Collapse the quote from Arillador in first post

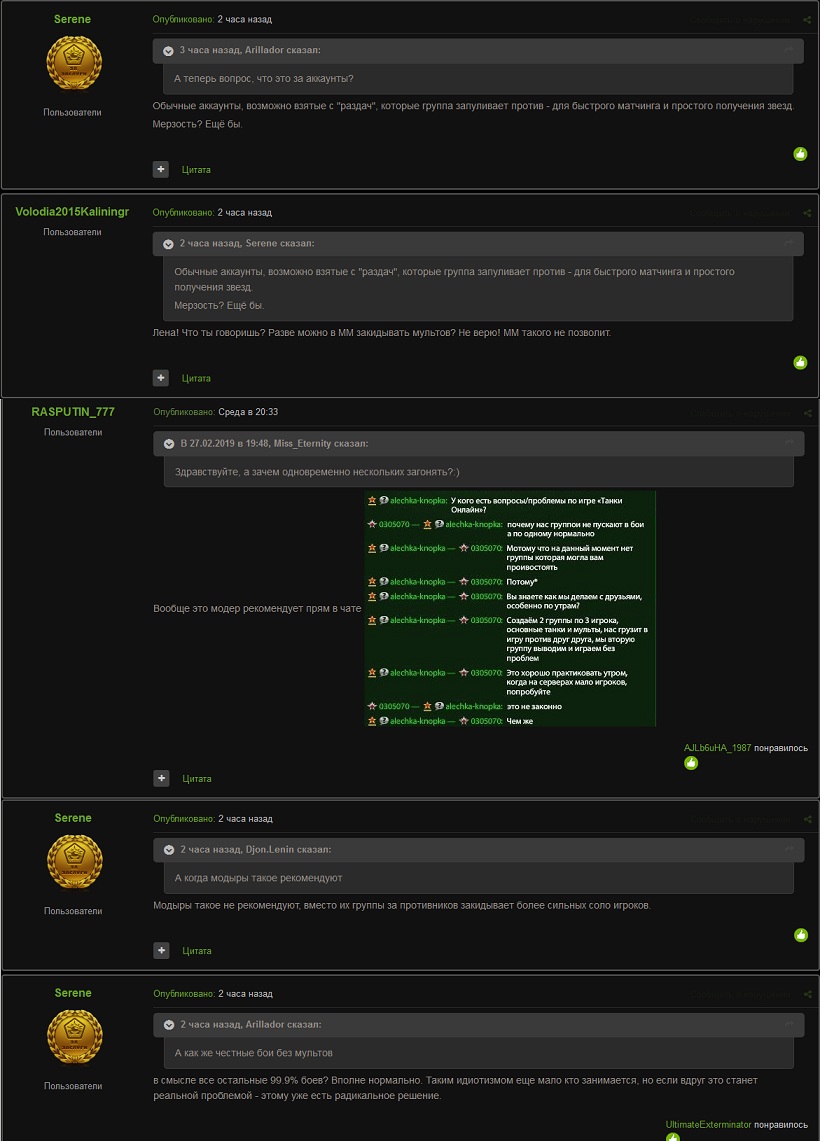click(x=169, y=50)
